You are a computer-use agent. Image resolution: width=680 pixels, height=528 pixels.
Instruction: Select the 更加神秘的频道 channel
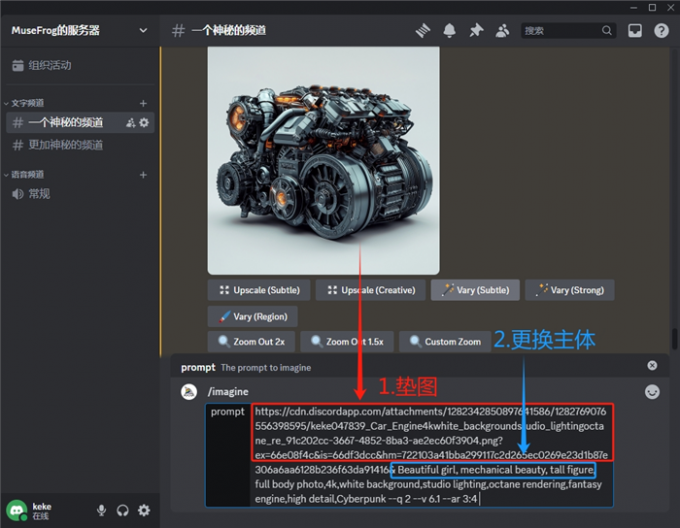click(79, 145)
